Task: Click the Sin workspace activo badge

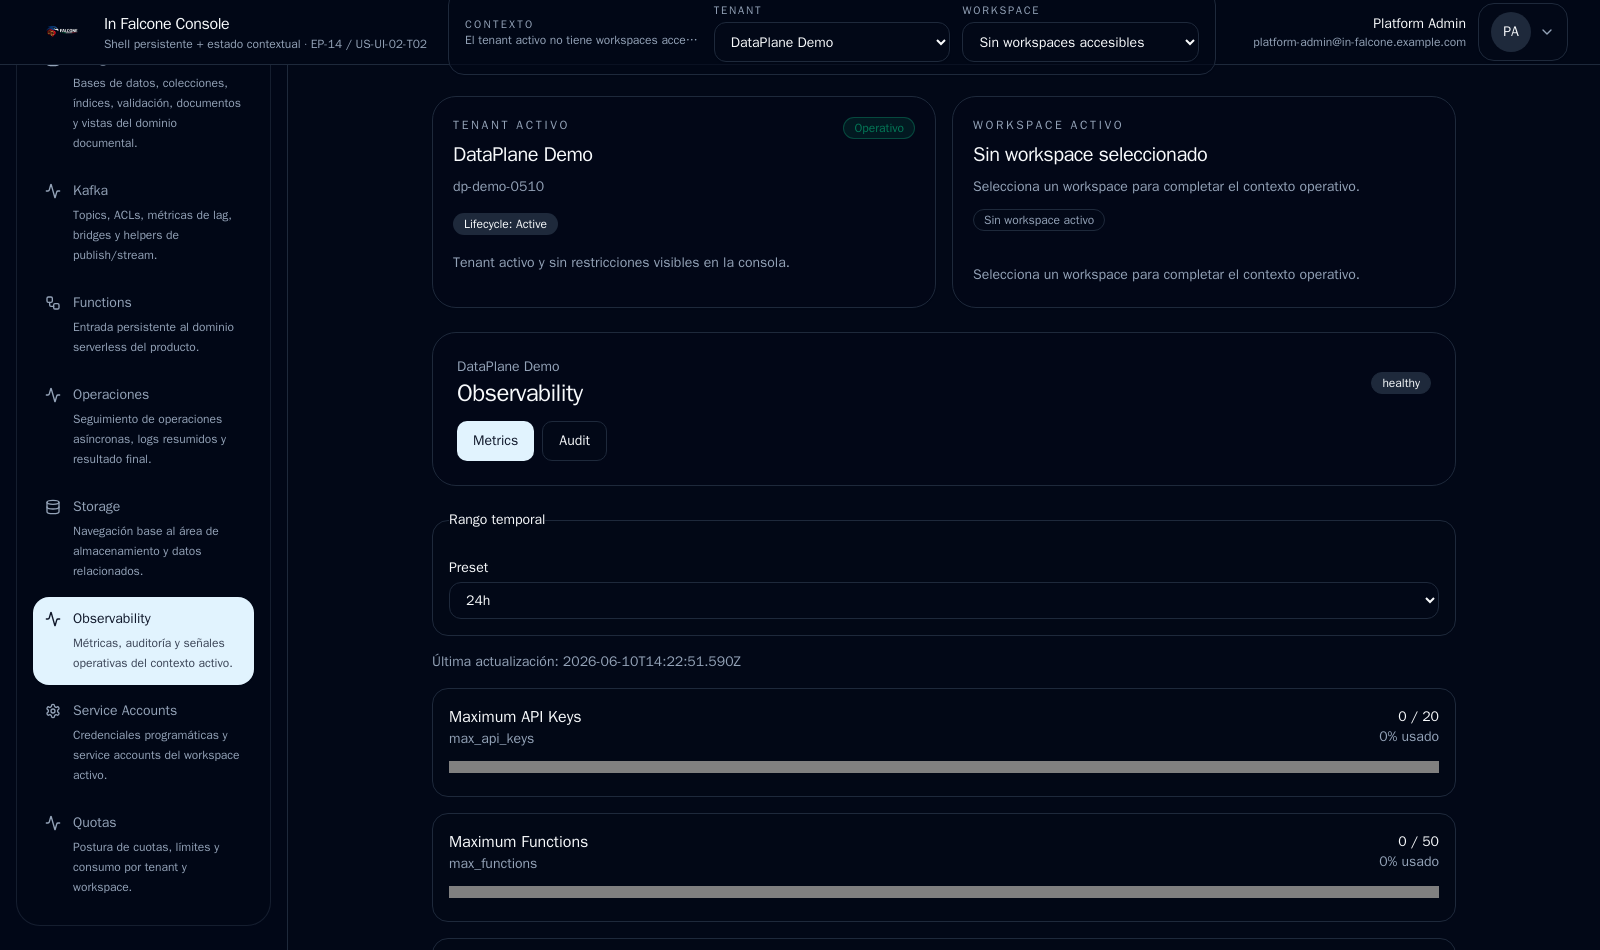Action: point(1039,220)
